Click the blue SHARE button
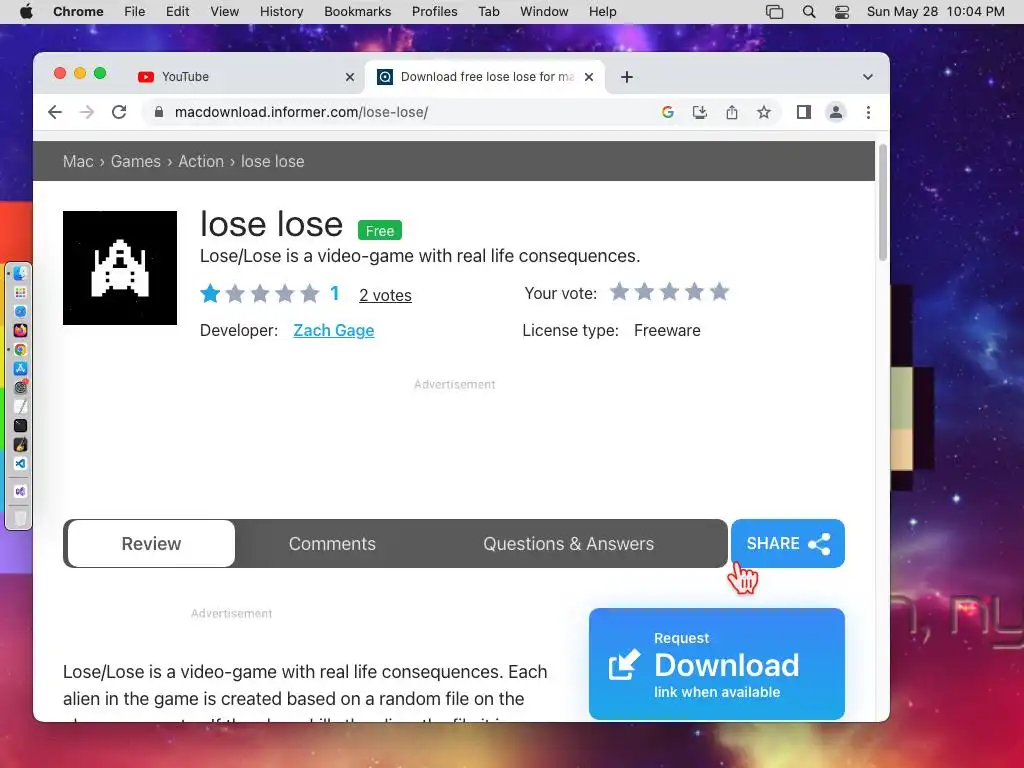This screenshot has width=1024, height=768. point(788,543)
